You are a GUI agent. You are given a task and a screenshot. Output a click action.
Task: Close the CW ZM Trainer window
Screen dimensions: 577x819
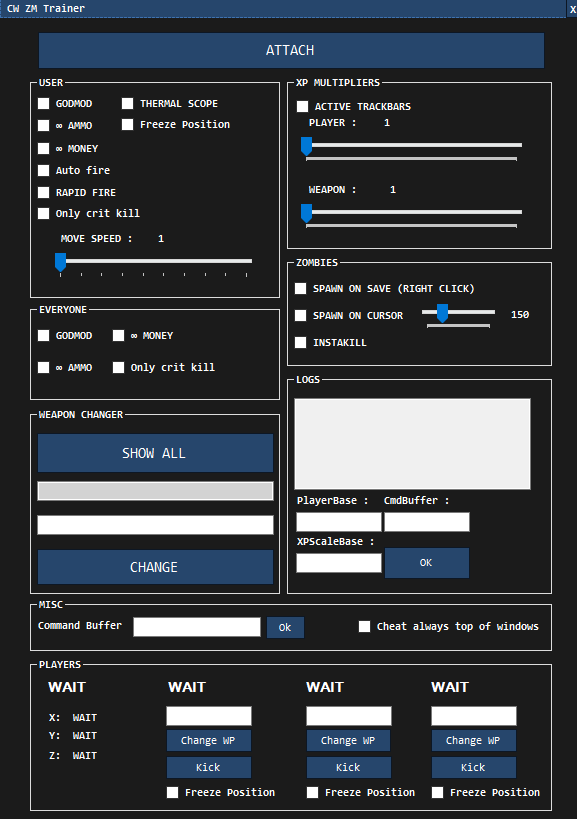click(572, 9)
